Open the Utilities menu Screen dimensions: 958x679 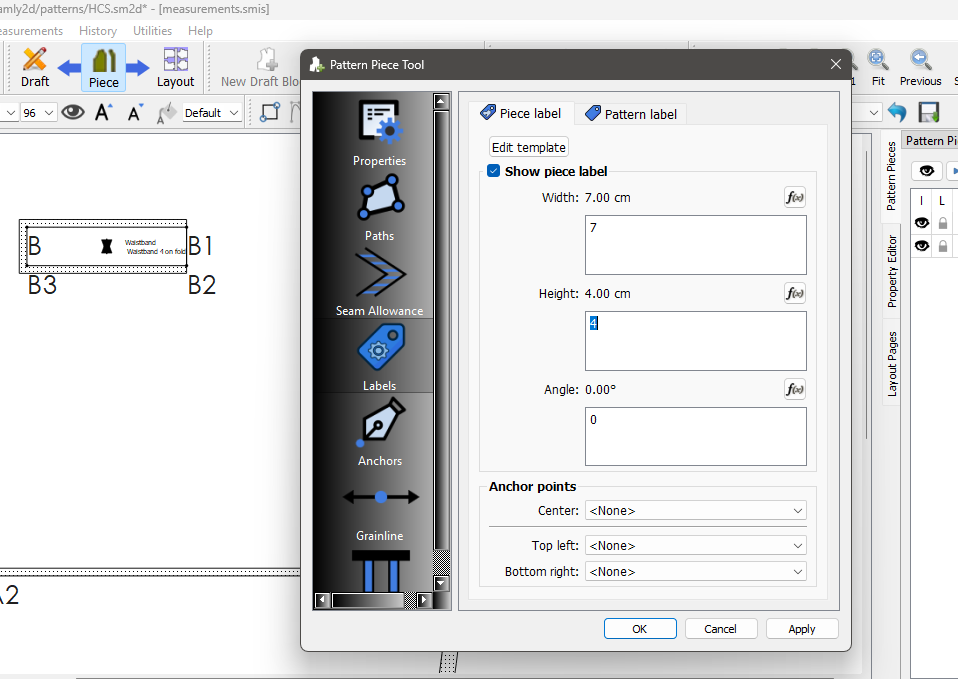[152, 31]
